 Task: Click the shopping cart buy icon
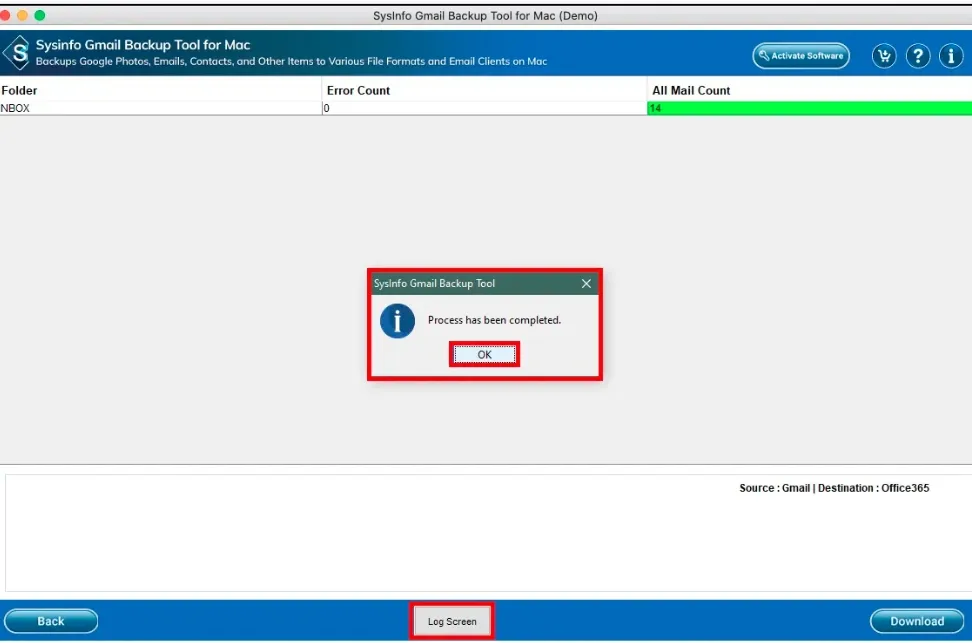[884, 56]
